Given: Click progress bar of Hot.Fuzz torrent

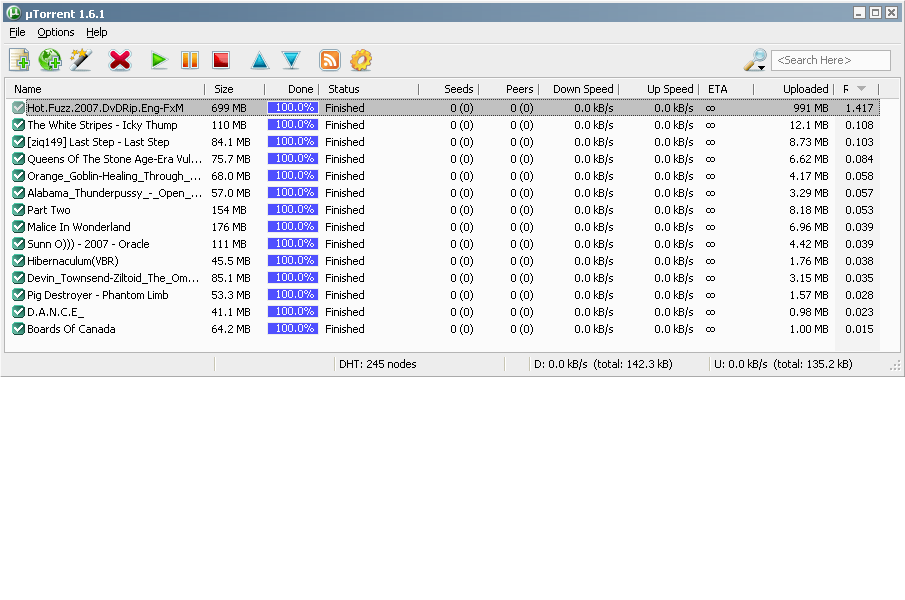Looking at the screenshot, I should click(x=293, y=108).
